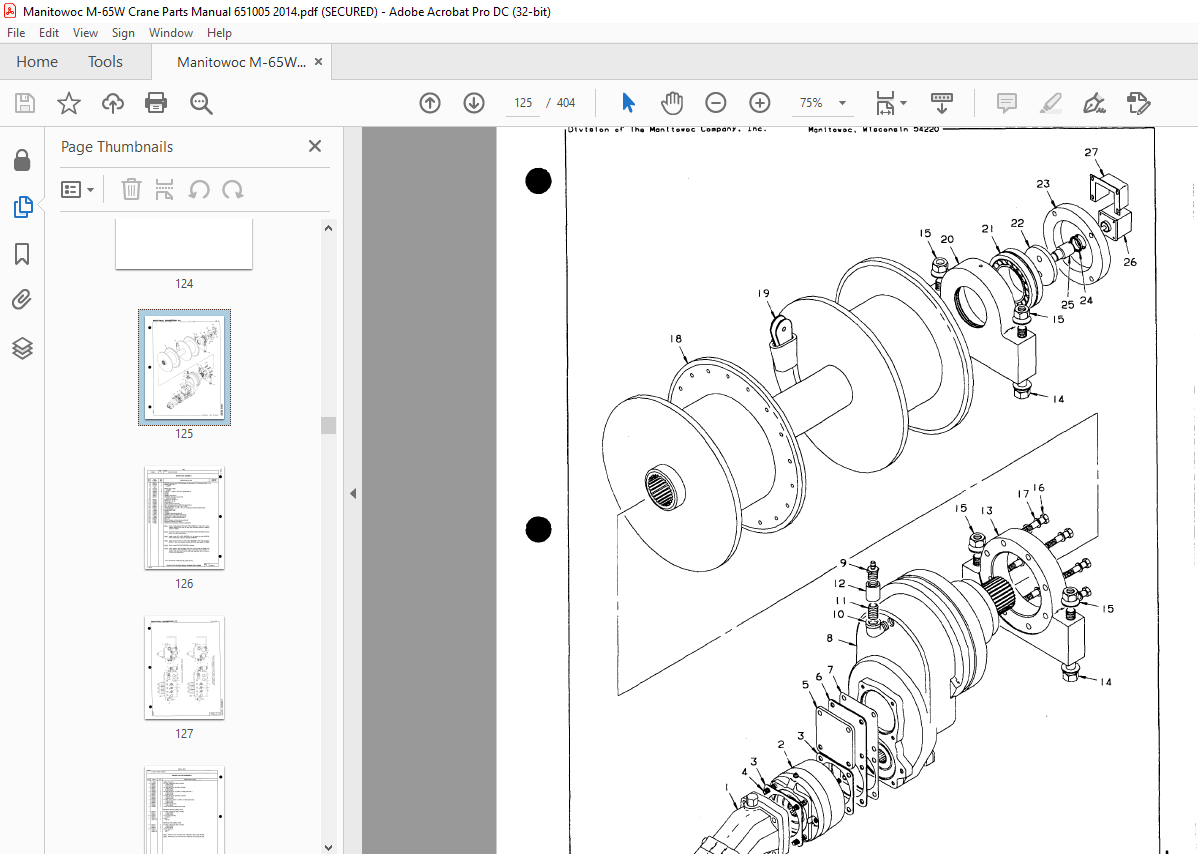Close the Page Thumbnails panel

click(315, 146)
